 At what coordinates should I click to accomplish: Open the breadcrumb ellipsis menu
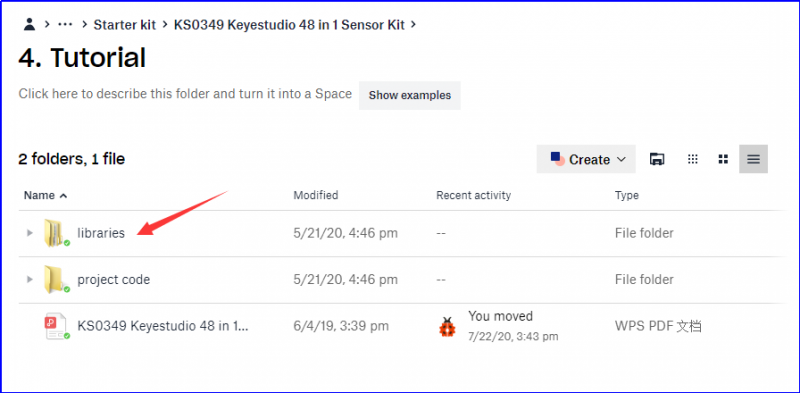click(65, 24)
